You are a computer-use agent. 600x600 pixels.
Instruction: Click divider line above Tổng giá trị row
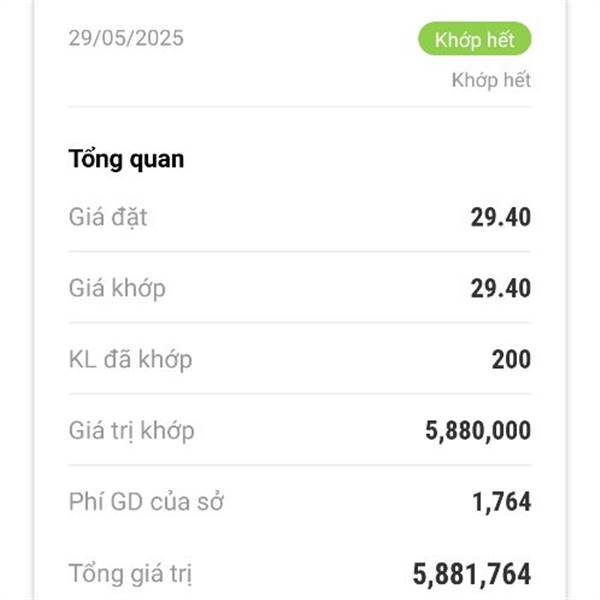tap(299, 537)
